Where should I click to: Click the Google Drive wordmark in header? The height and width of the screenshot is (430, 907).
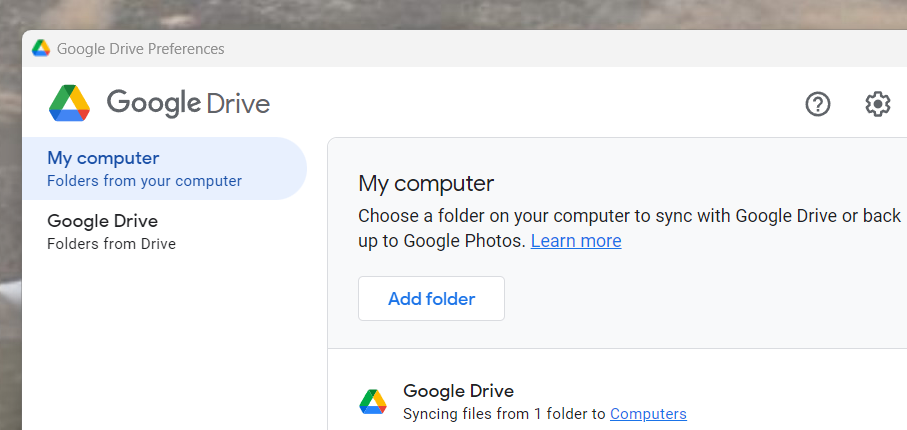[x=188, y=104]
